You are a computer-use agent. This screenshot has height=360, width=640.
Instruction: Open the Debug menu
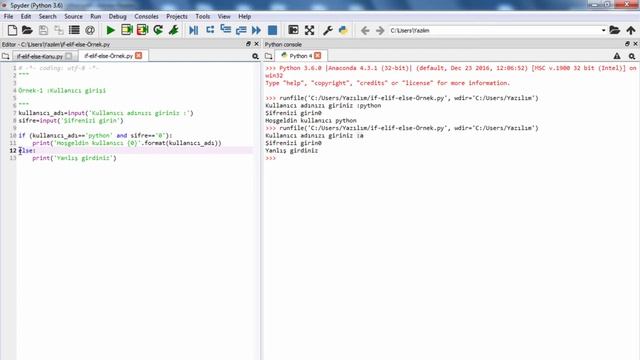click(118, 16)
